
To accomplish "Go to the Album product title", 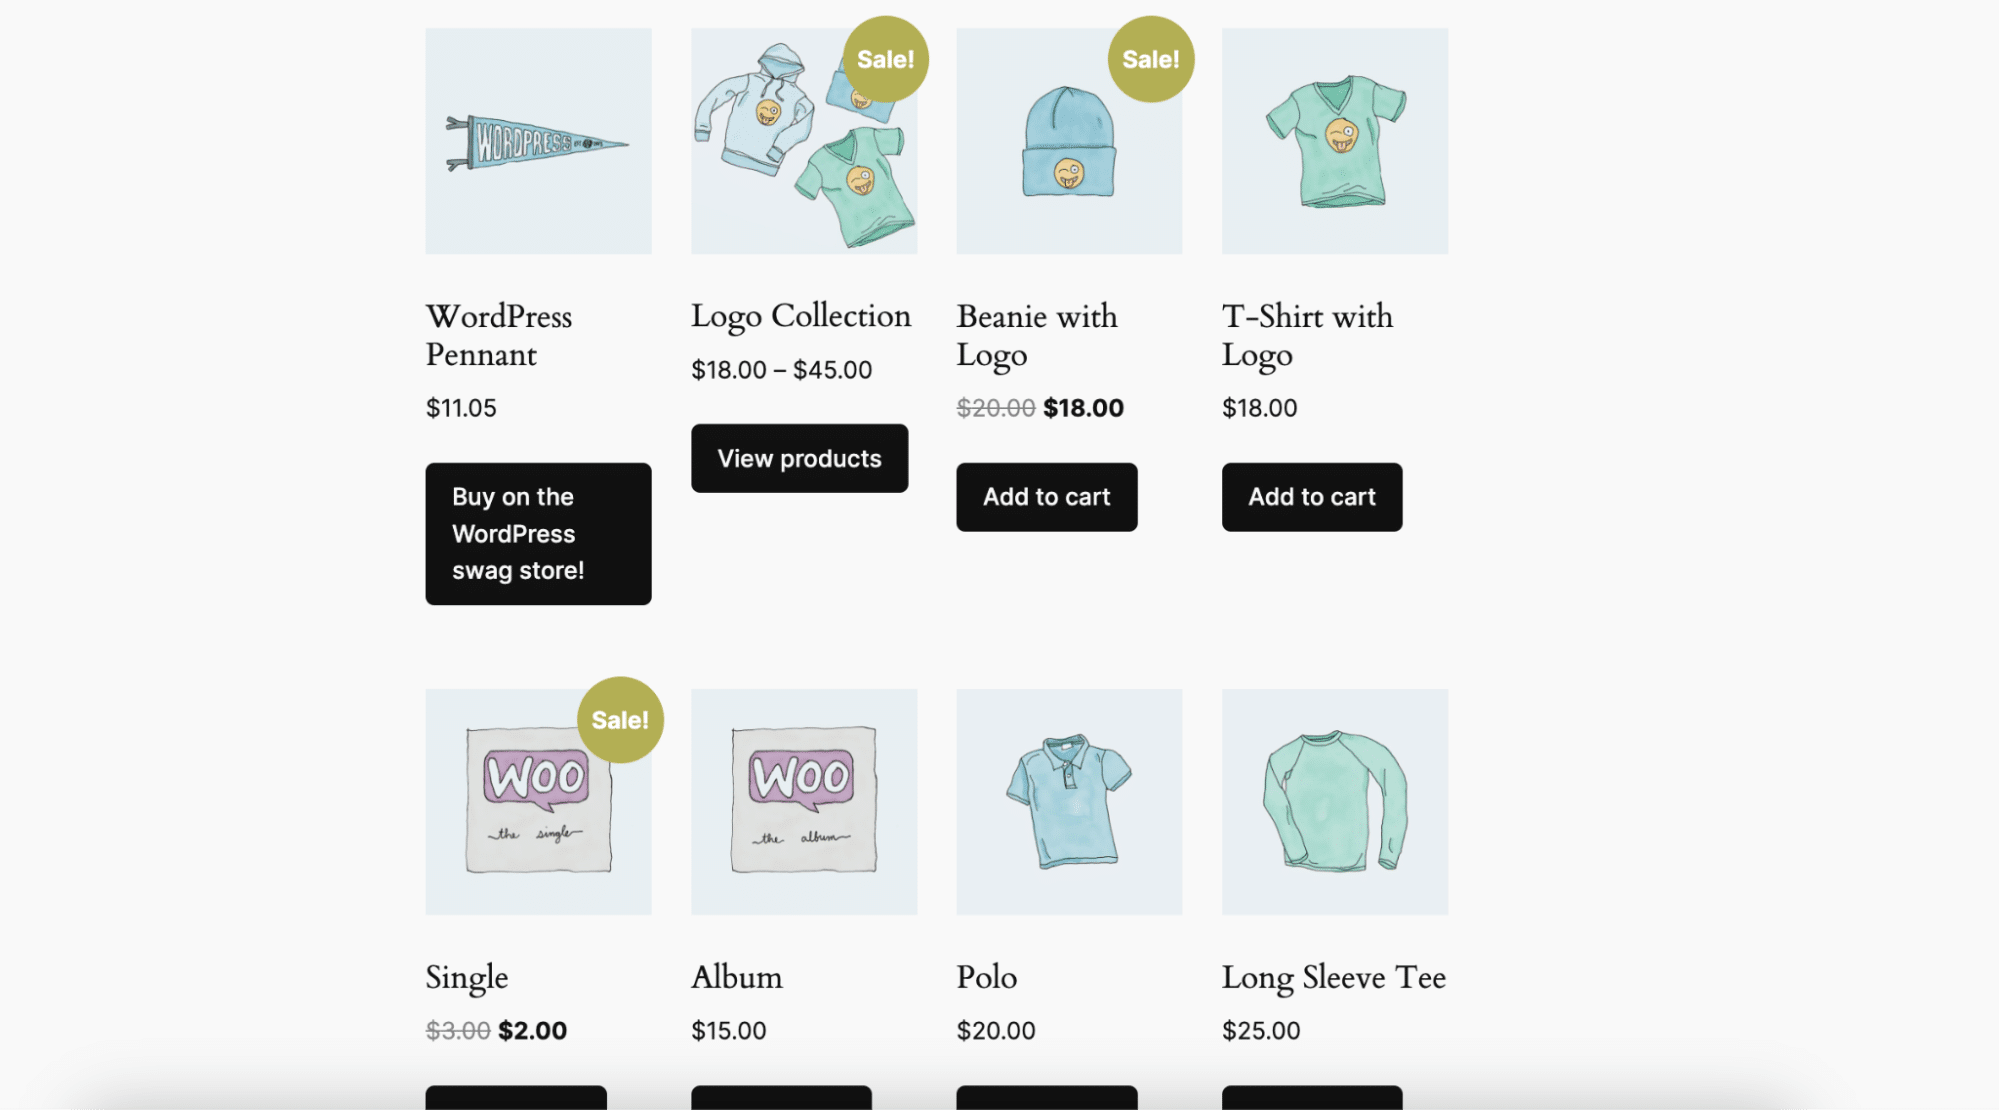I will click(x=736, y=977).
